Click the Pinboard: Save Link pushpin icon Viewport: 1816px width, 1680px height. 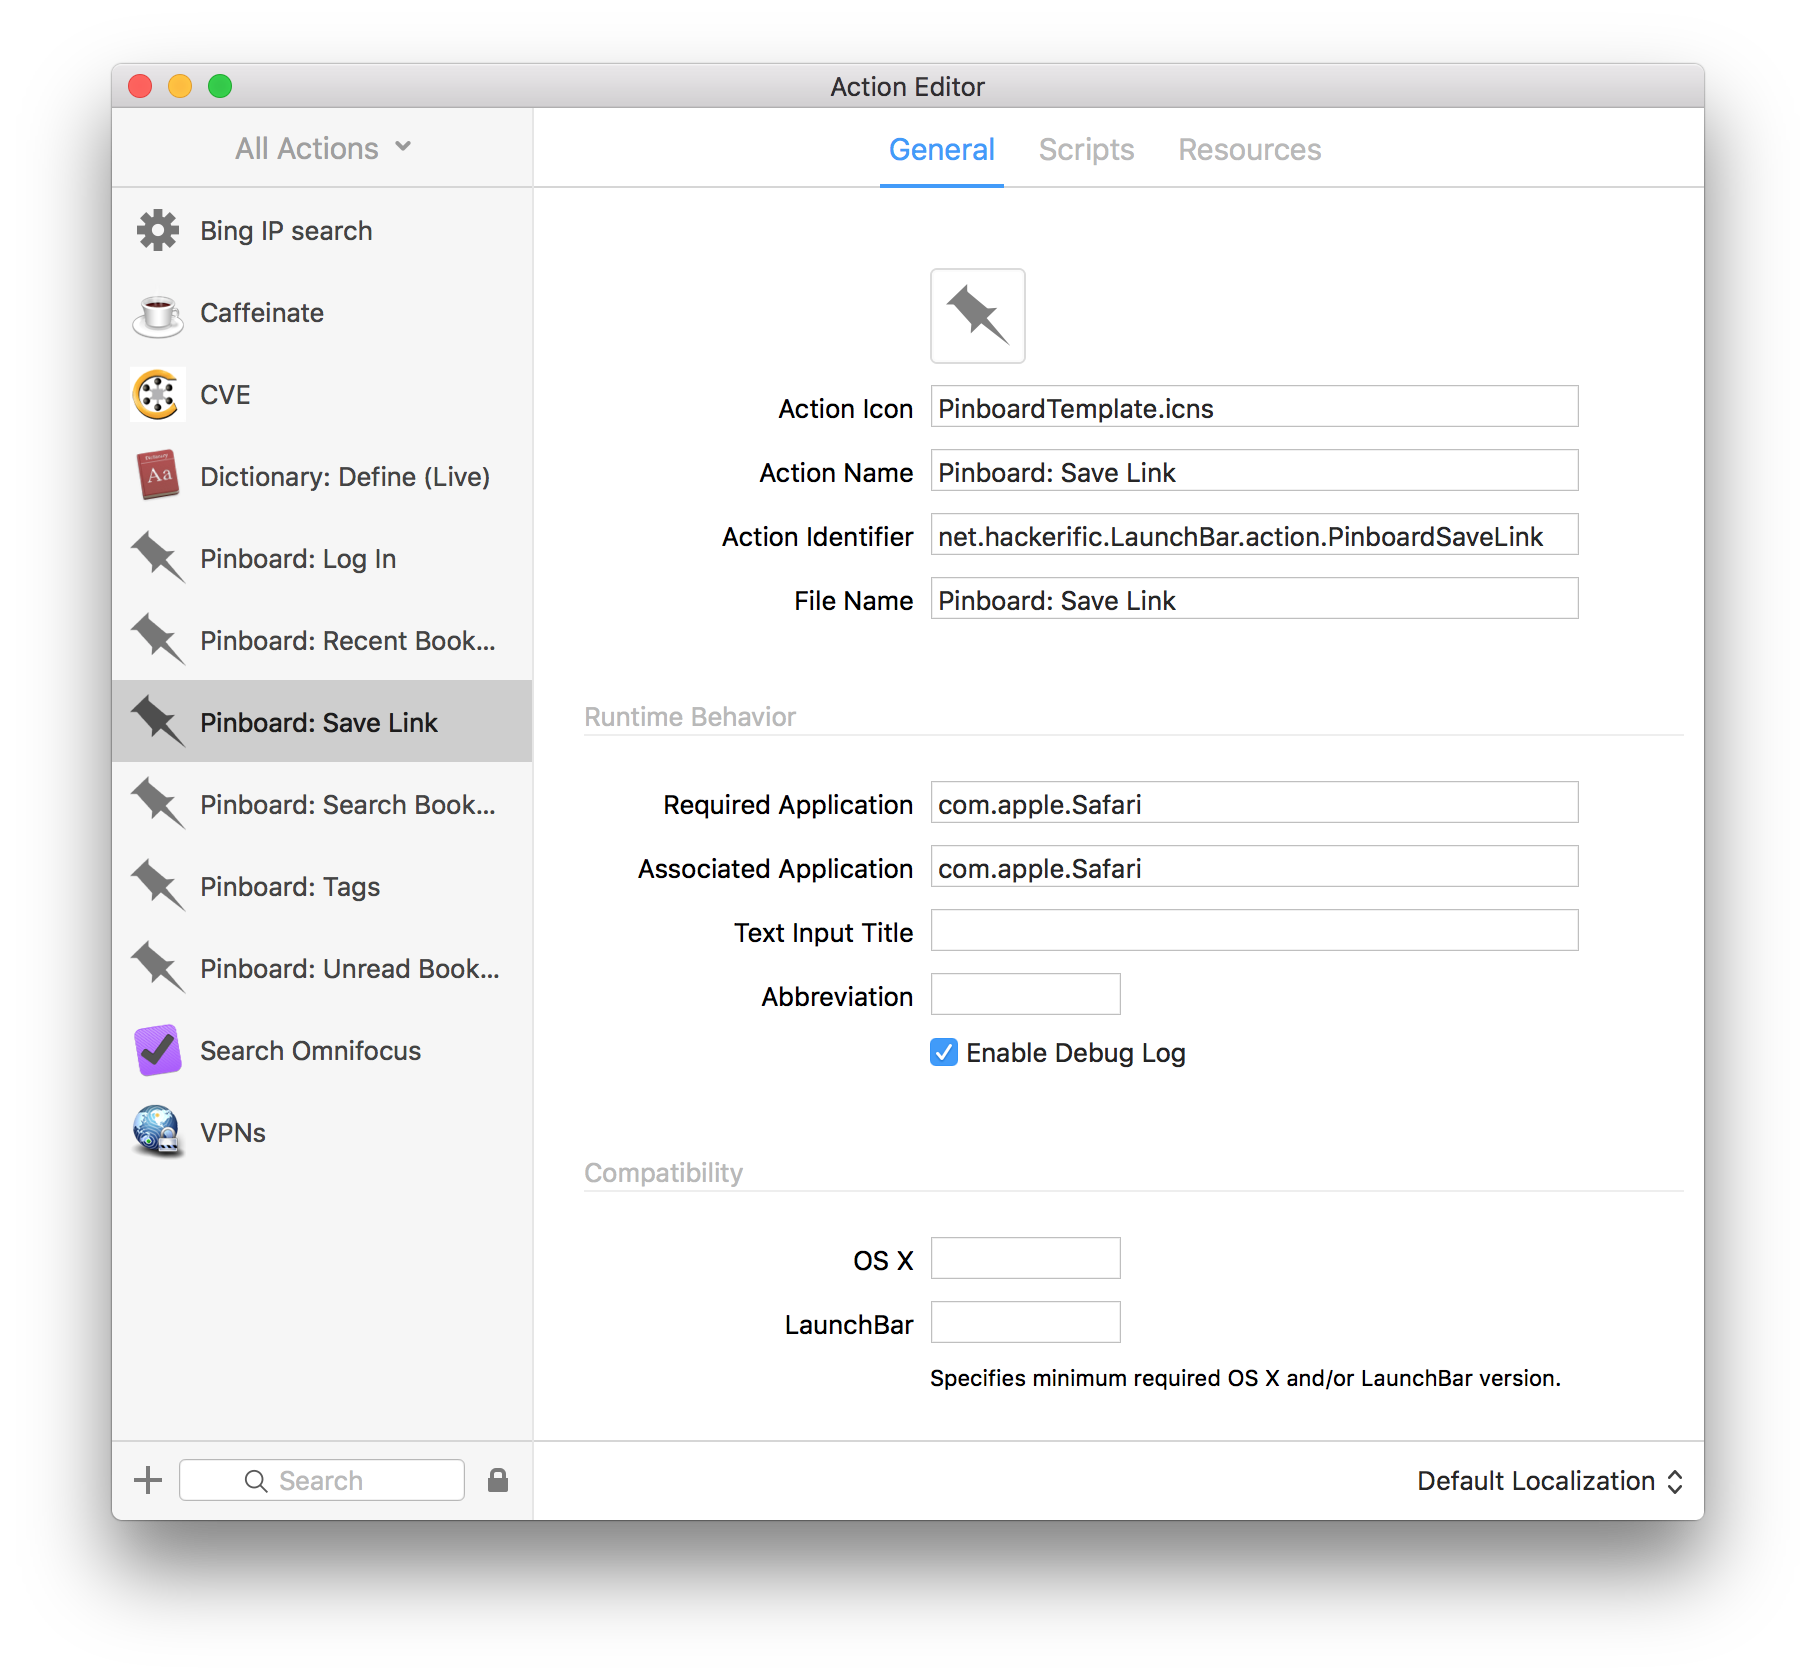click(158, 723)
